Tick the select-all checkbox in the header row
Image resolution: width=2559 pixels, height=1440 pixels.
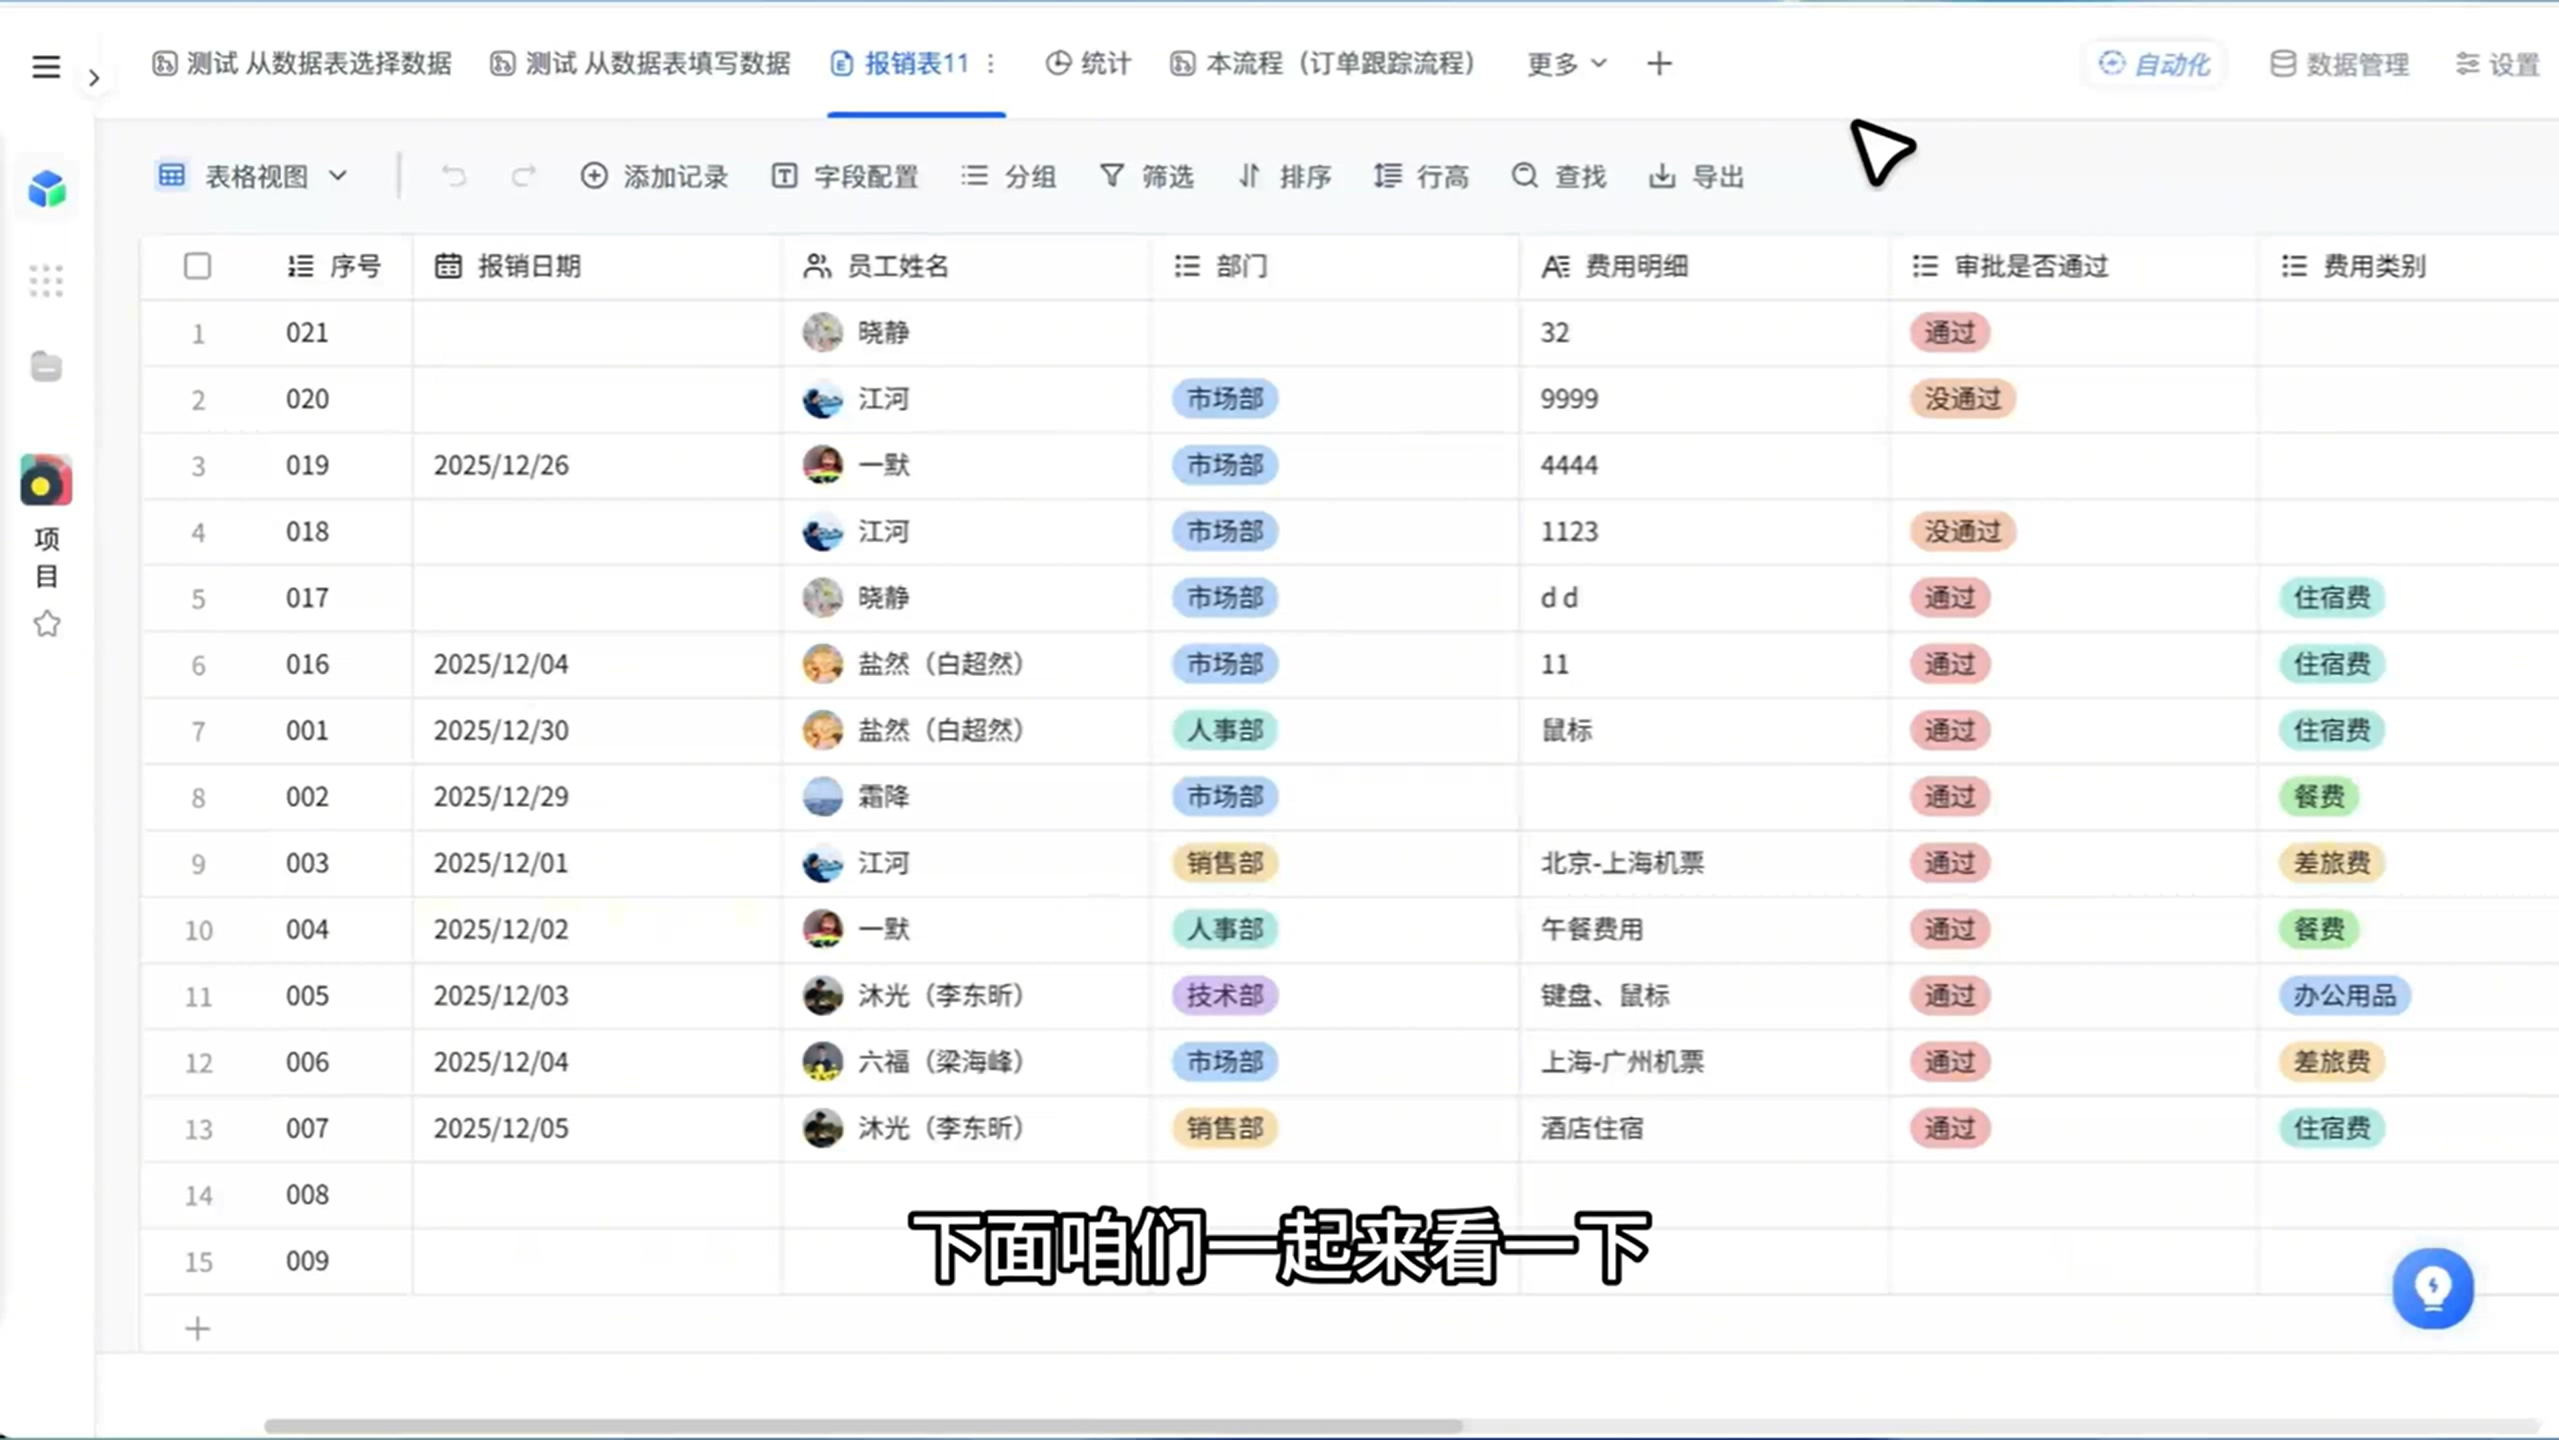coord(197,266)
